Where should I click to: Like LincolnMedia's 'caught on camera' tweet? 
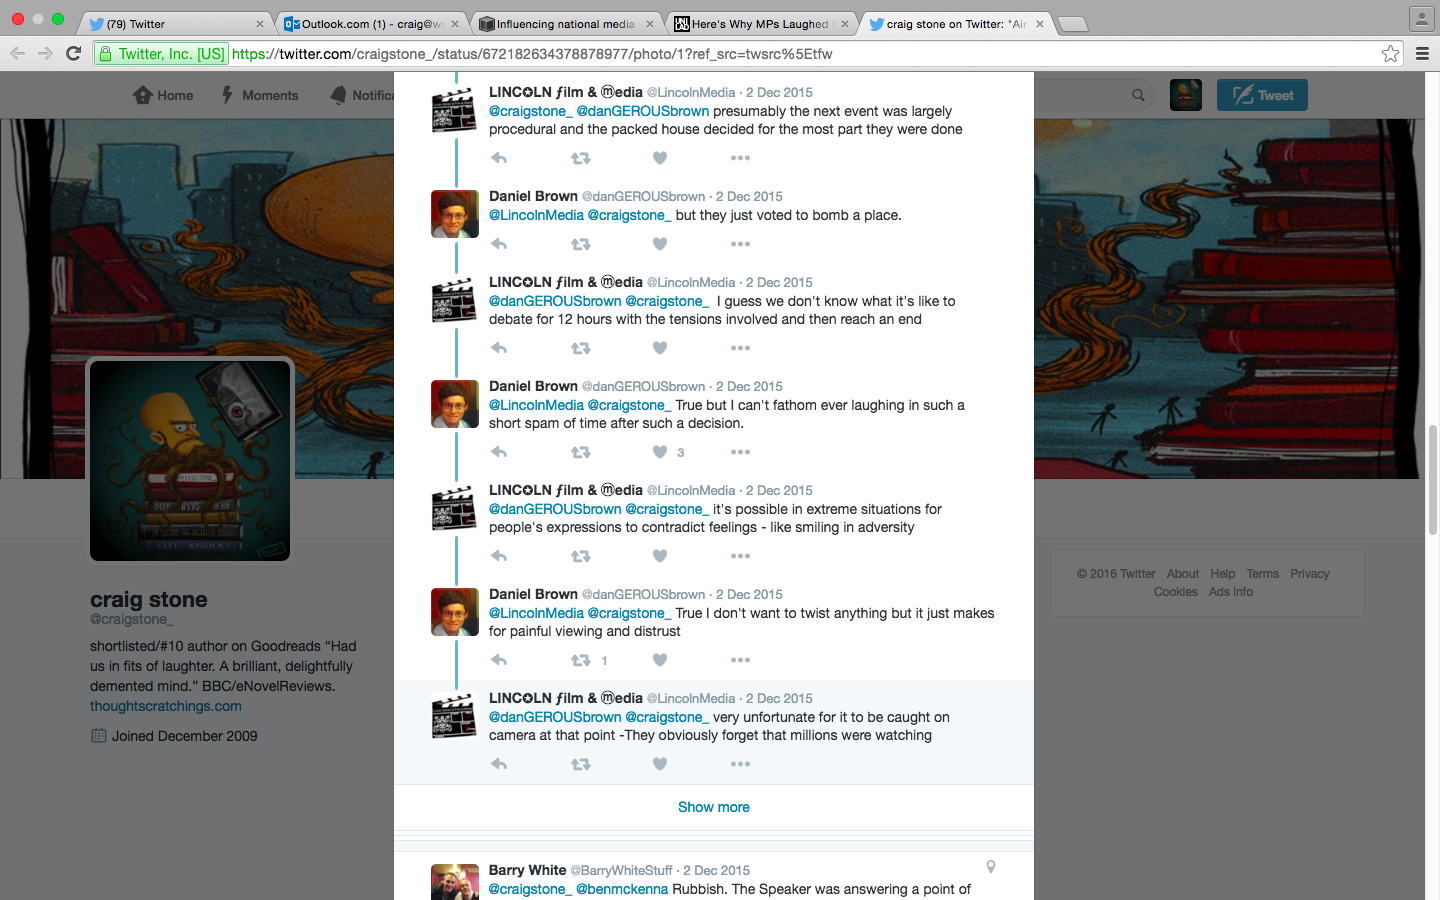tap(660, 764)
